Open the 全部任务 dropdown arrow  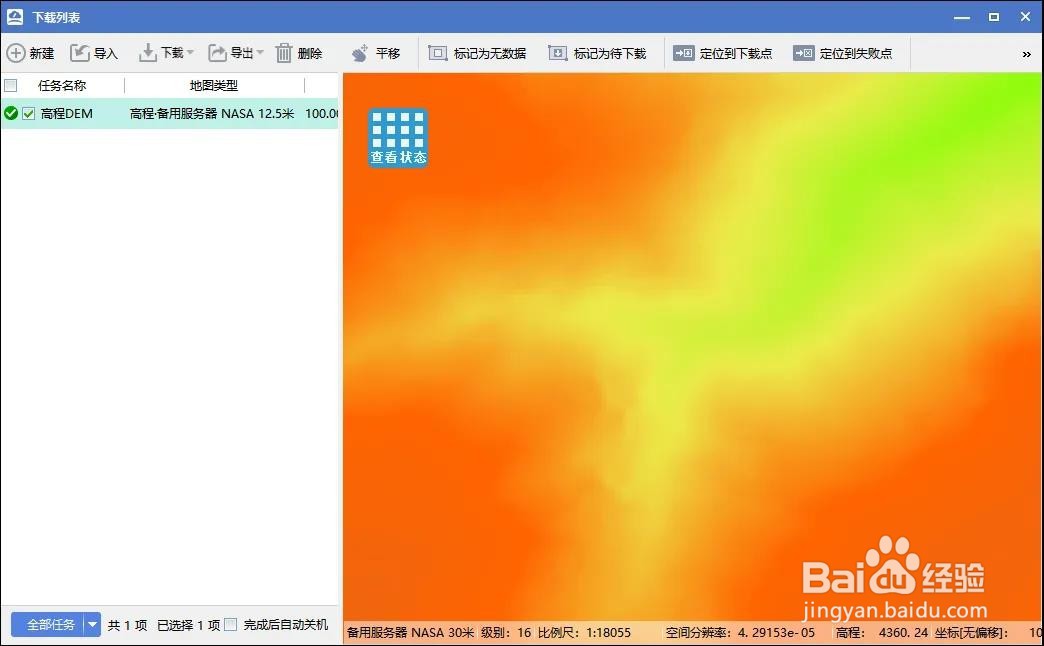pos(93,625)
